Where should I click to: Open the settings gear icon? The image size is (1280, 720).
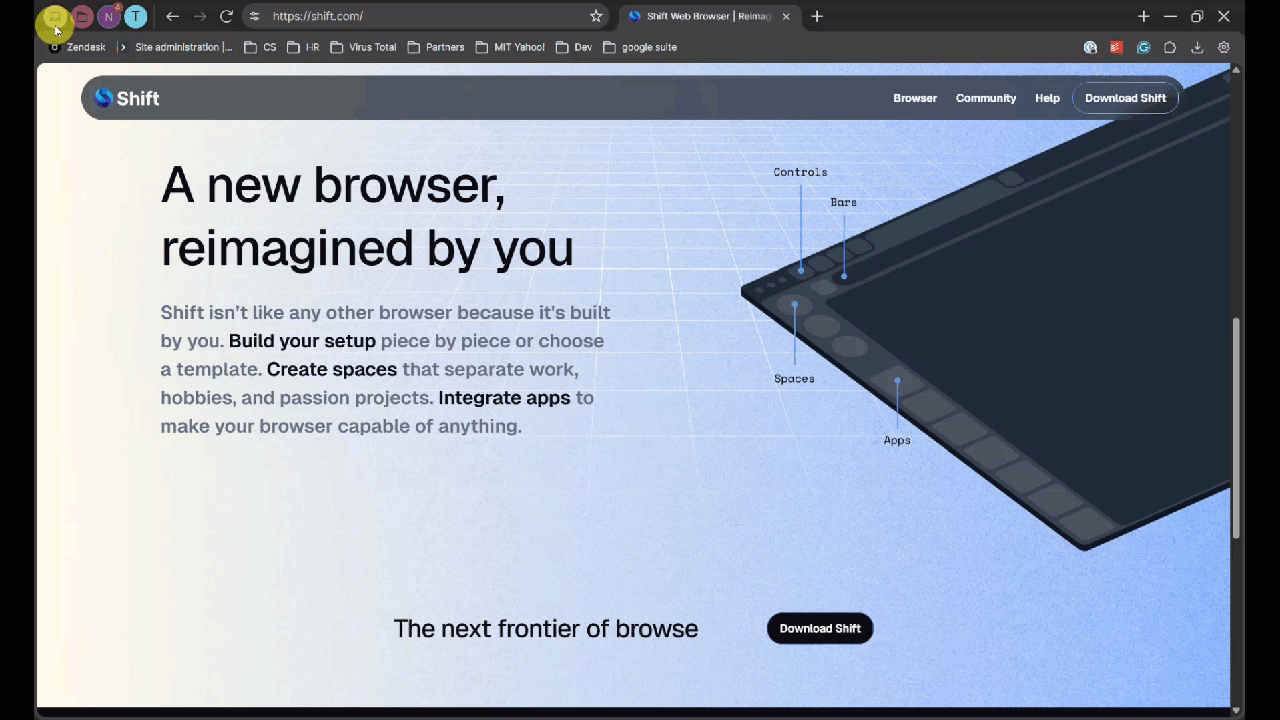pos(1224,47)
